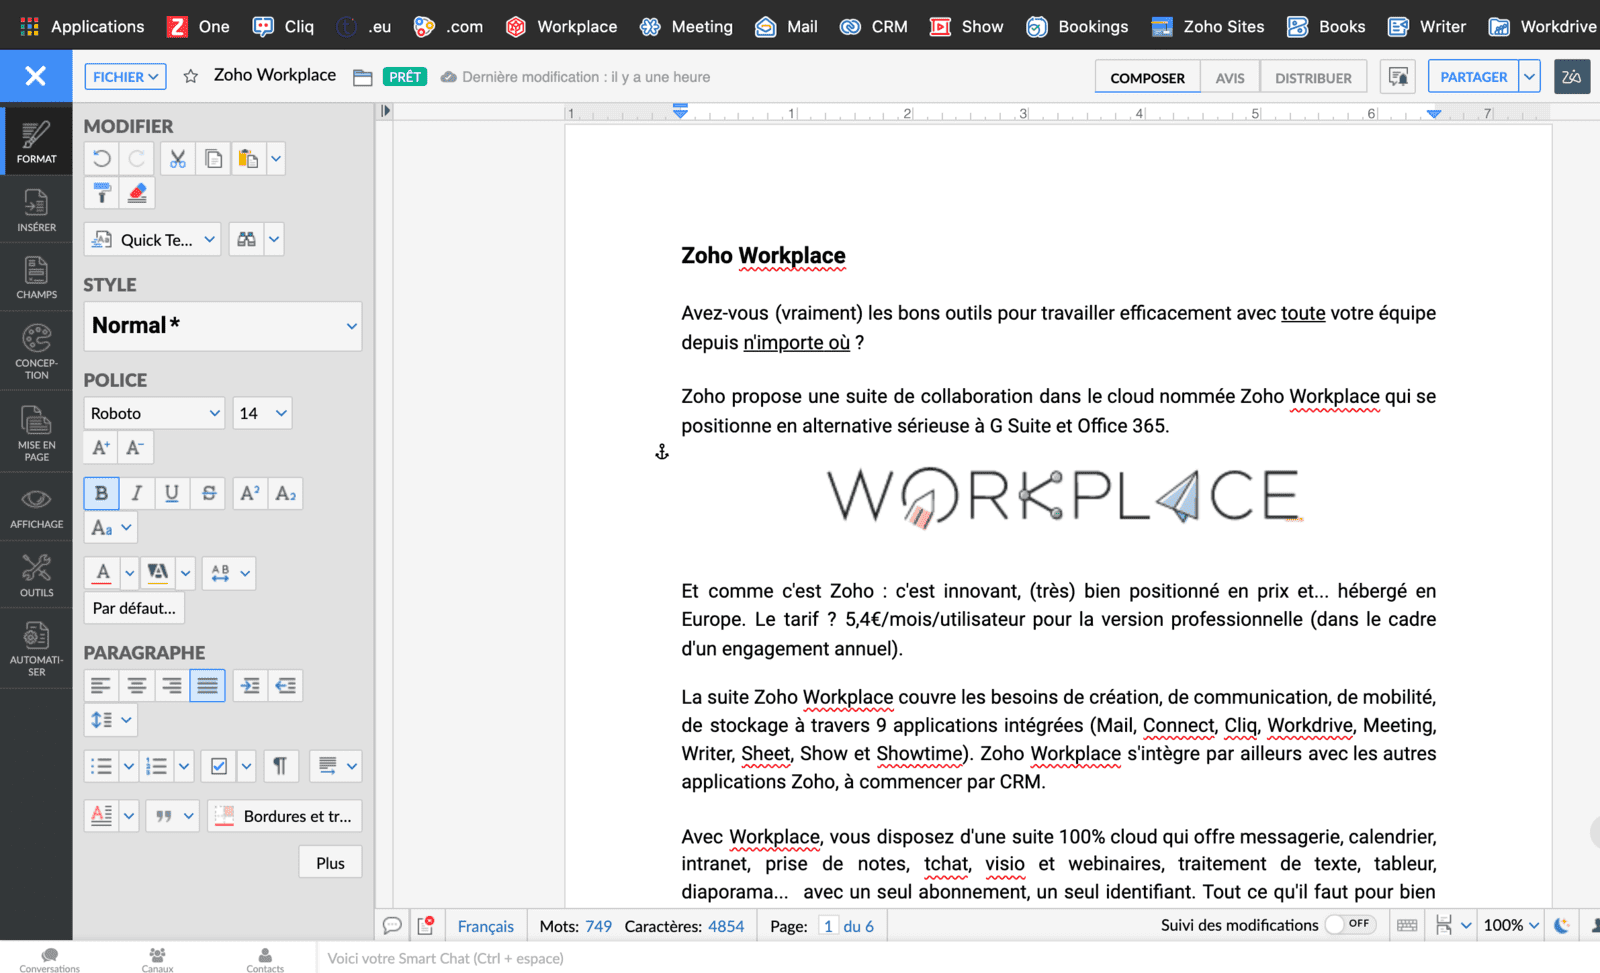1600x973 pixels.
Task: Click the Undo icon
Action: pyautogui.click(x=101, y=159)
